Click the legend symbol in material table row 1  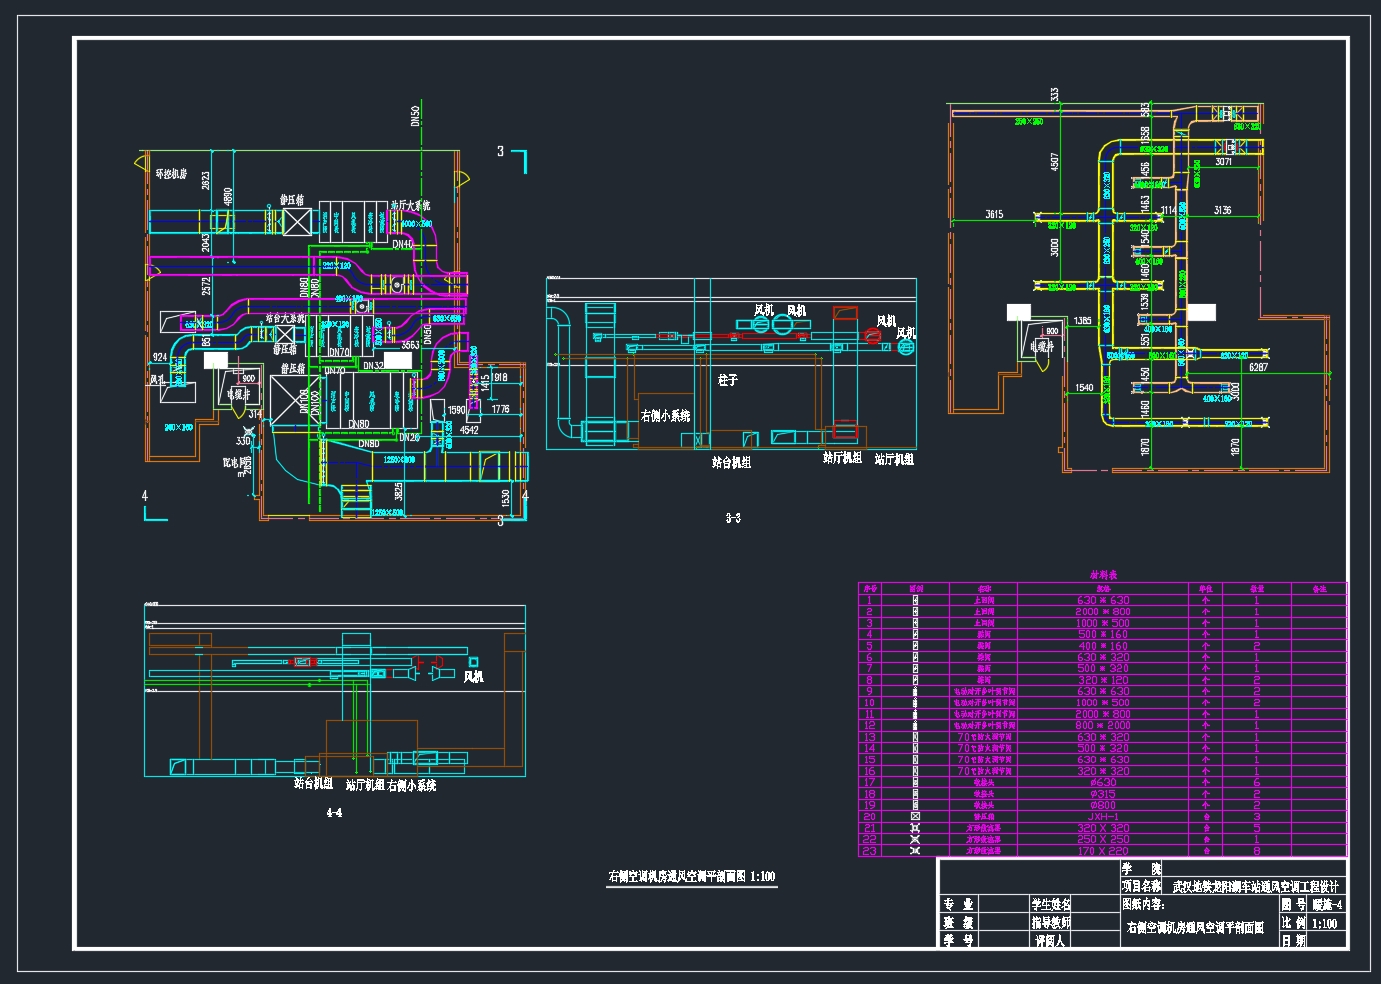point(915,600)
